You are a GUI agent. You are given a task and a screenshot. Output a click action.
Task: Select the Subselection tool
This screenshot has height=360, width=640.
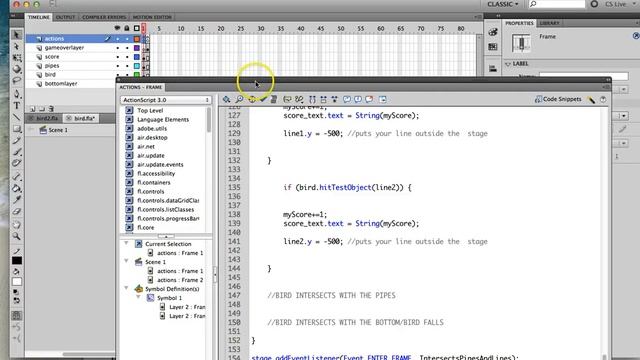tap(17, 47)
